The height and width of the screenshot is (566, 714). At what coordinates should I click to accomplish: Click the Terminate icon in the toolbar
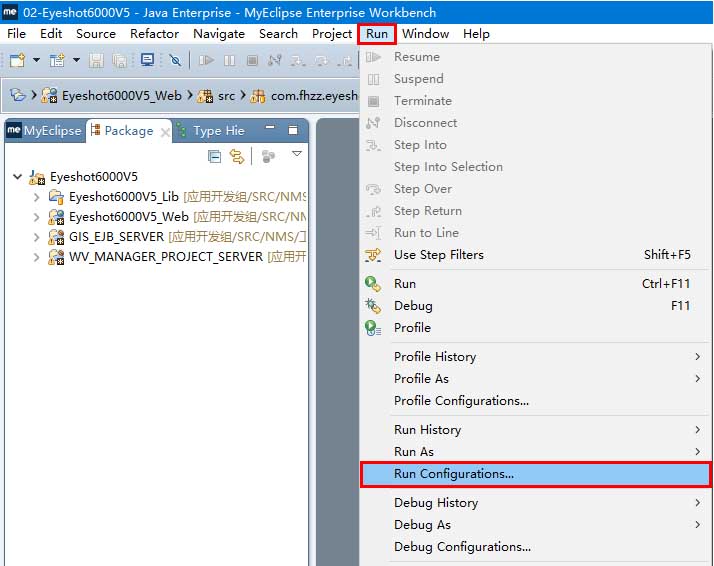(x=252, y=60)
